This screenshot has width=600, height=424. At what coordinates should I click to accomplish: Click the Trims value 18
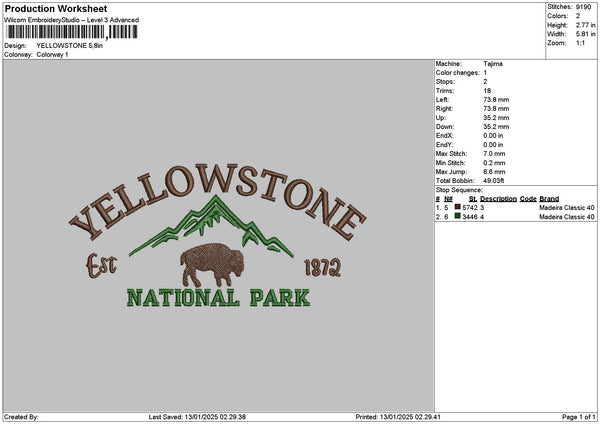point(487,91)
